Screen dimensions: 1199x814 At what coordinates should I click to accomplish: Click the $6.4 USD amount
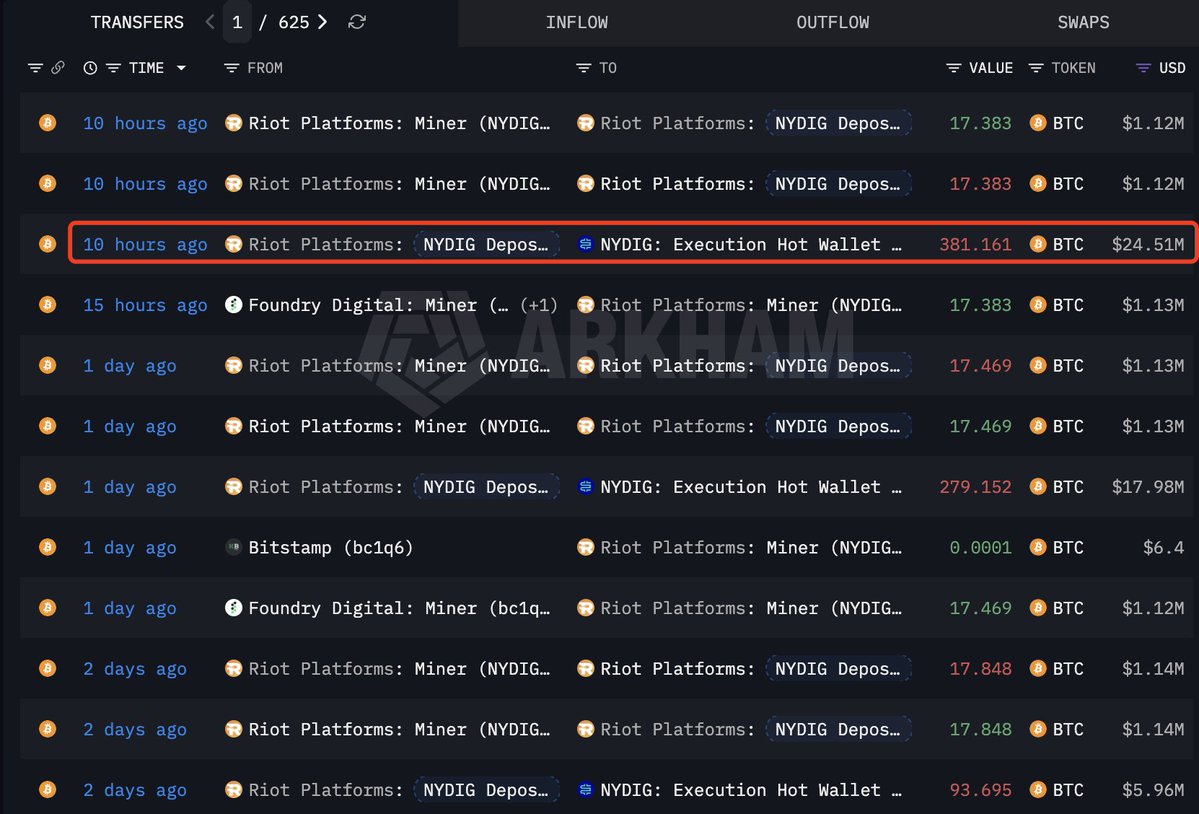point(1163,547)
